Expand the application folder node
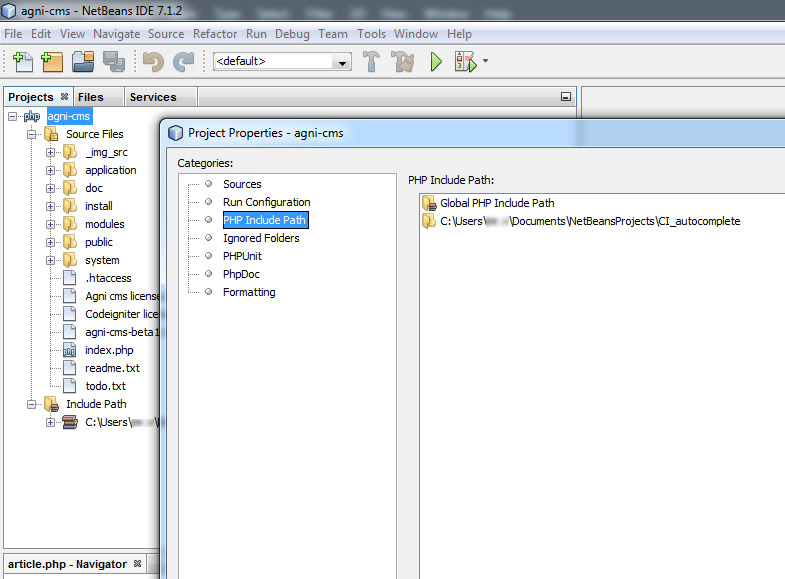Screen dimensions: 785x579 (51, 170)
